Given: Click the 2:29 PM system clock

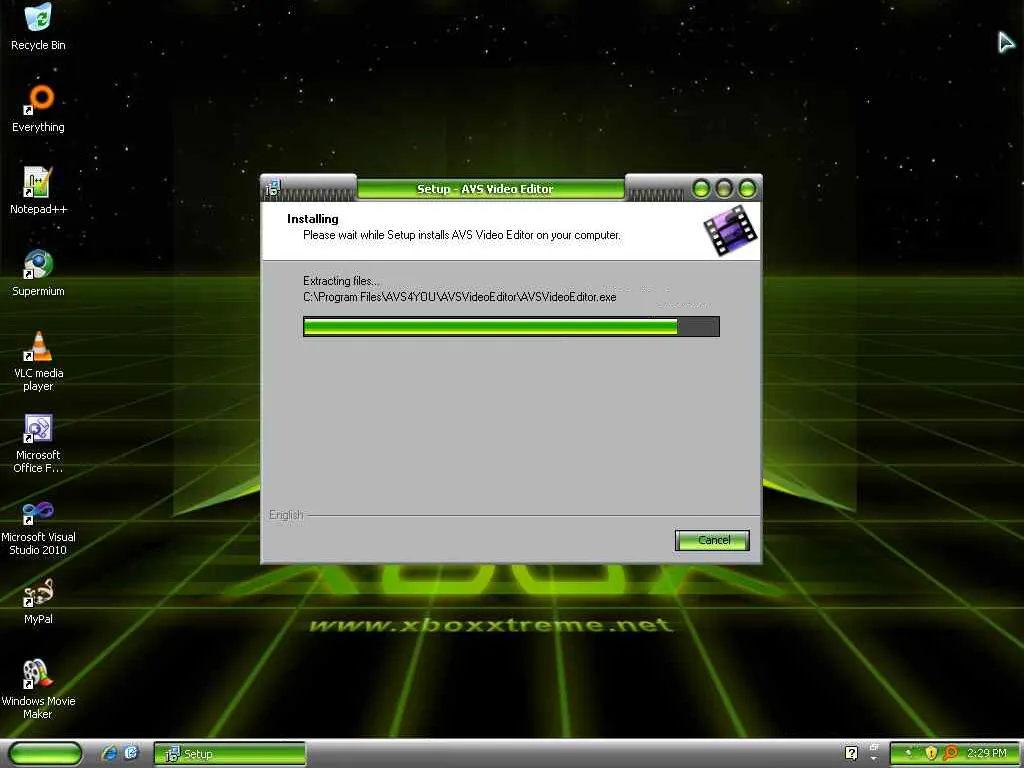Looking at the screenshot, I should [987, 753].
